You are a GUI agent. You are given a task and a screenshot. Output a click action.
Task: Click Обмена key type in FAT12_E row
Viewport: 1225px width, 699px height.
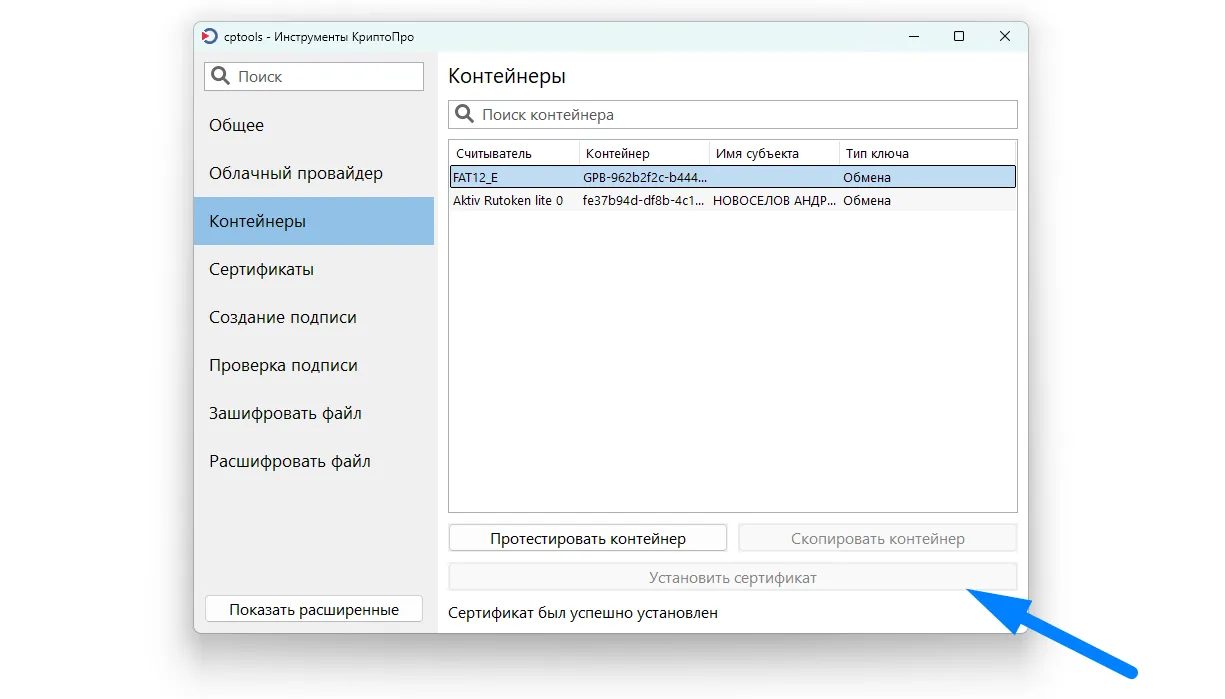tap(867, 178)
